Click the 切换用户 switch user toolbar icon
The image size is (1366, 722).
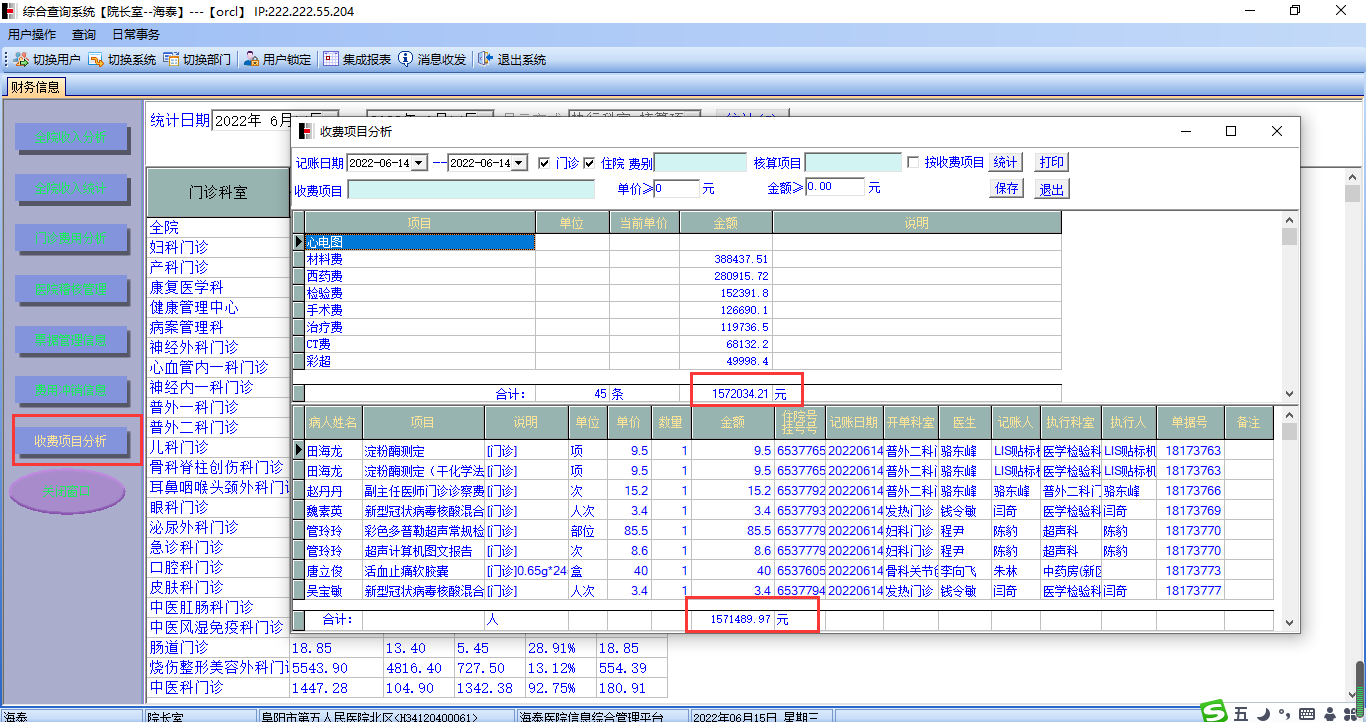click(x=21, y=60)
